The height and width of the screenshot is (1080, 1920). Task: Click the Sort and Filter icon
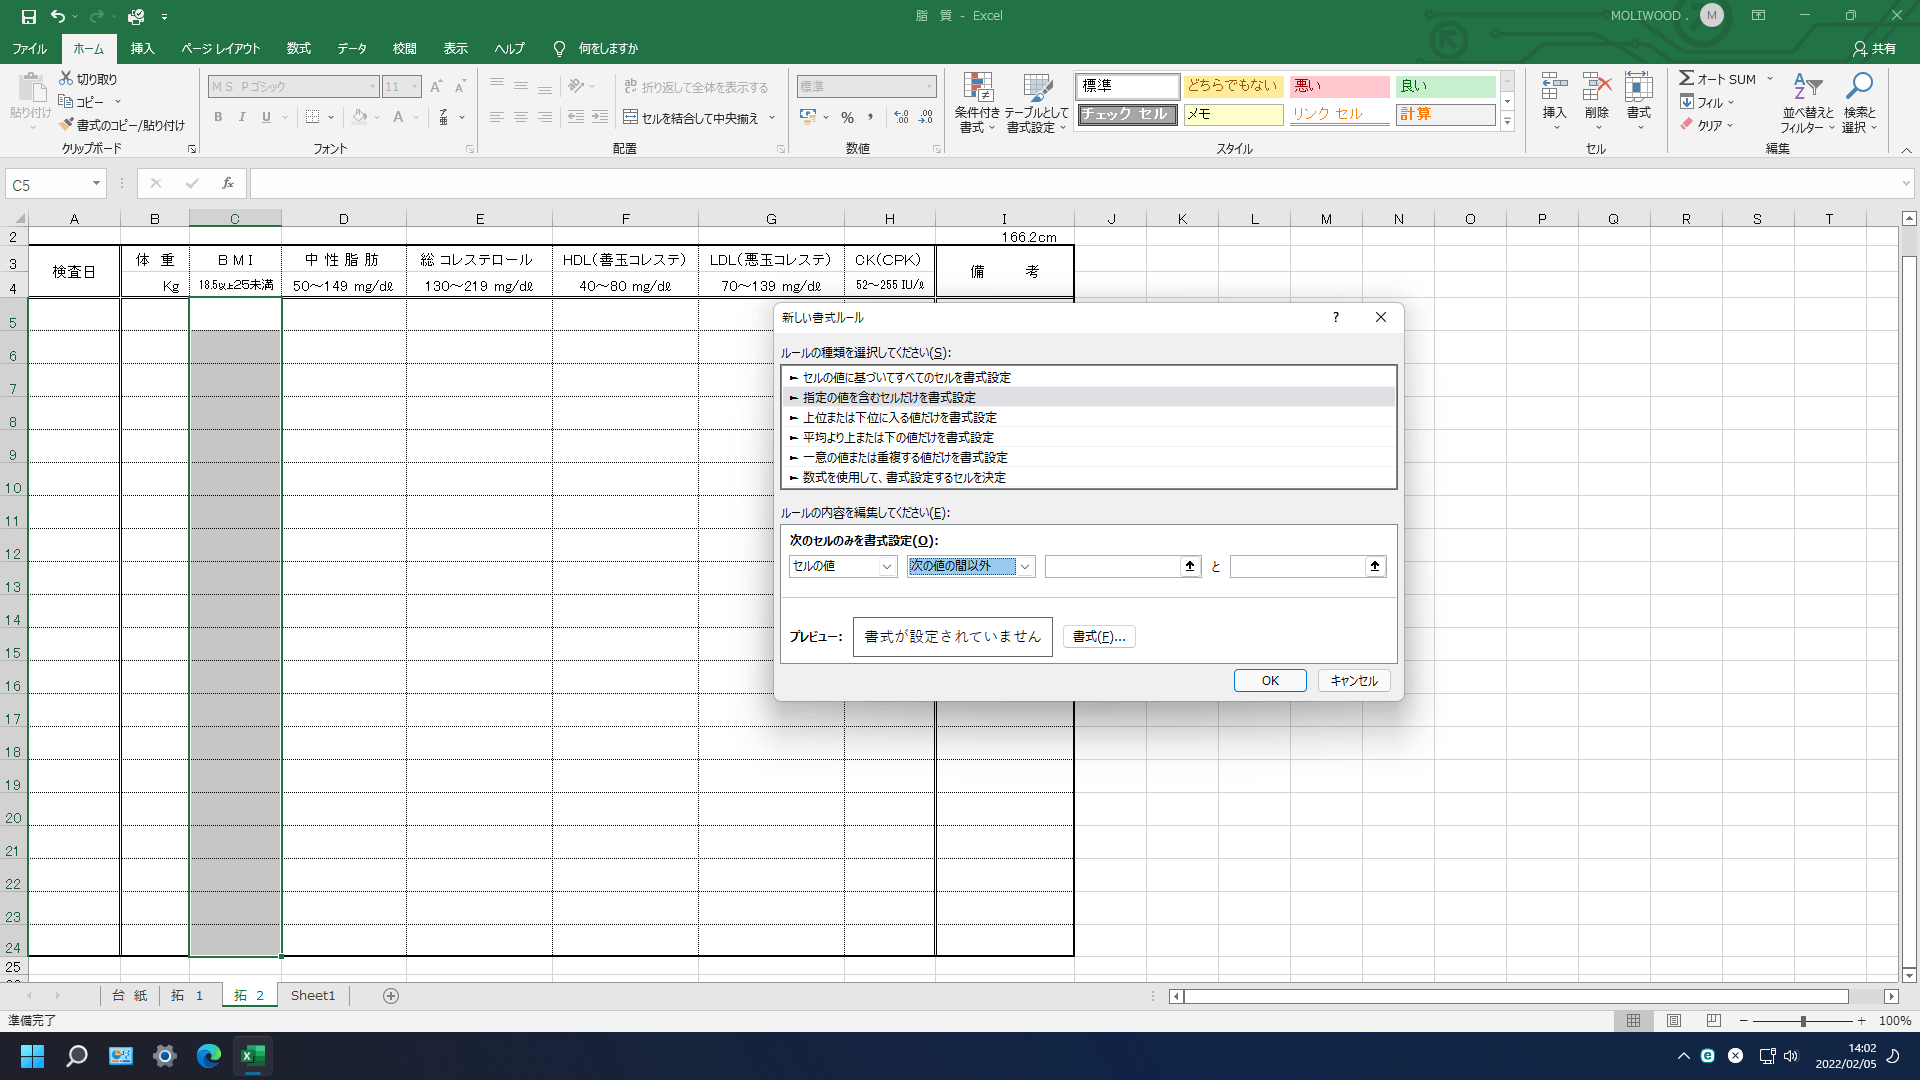coord(1807,88)
